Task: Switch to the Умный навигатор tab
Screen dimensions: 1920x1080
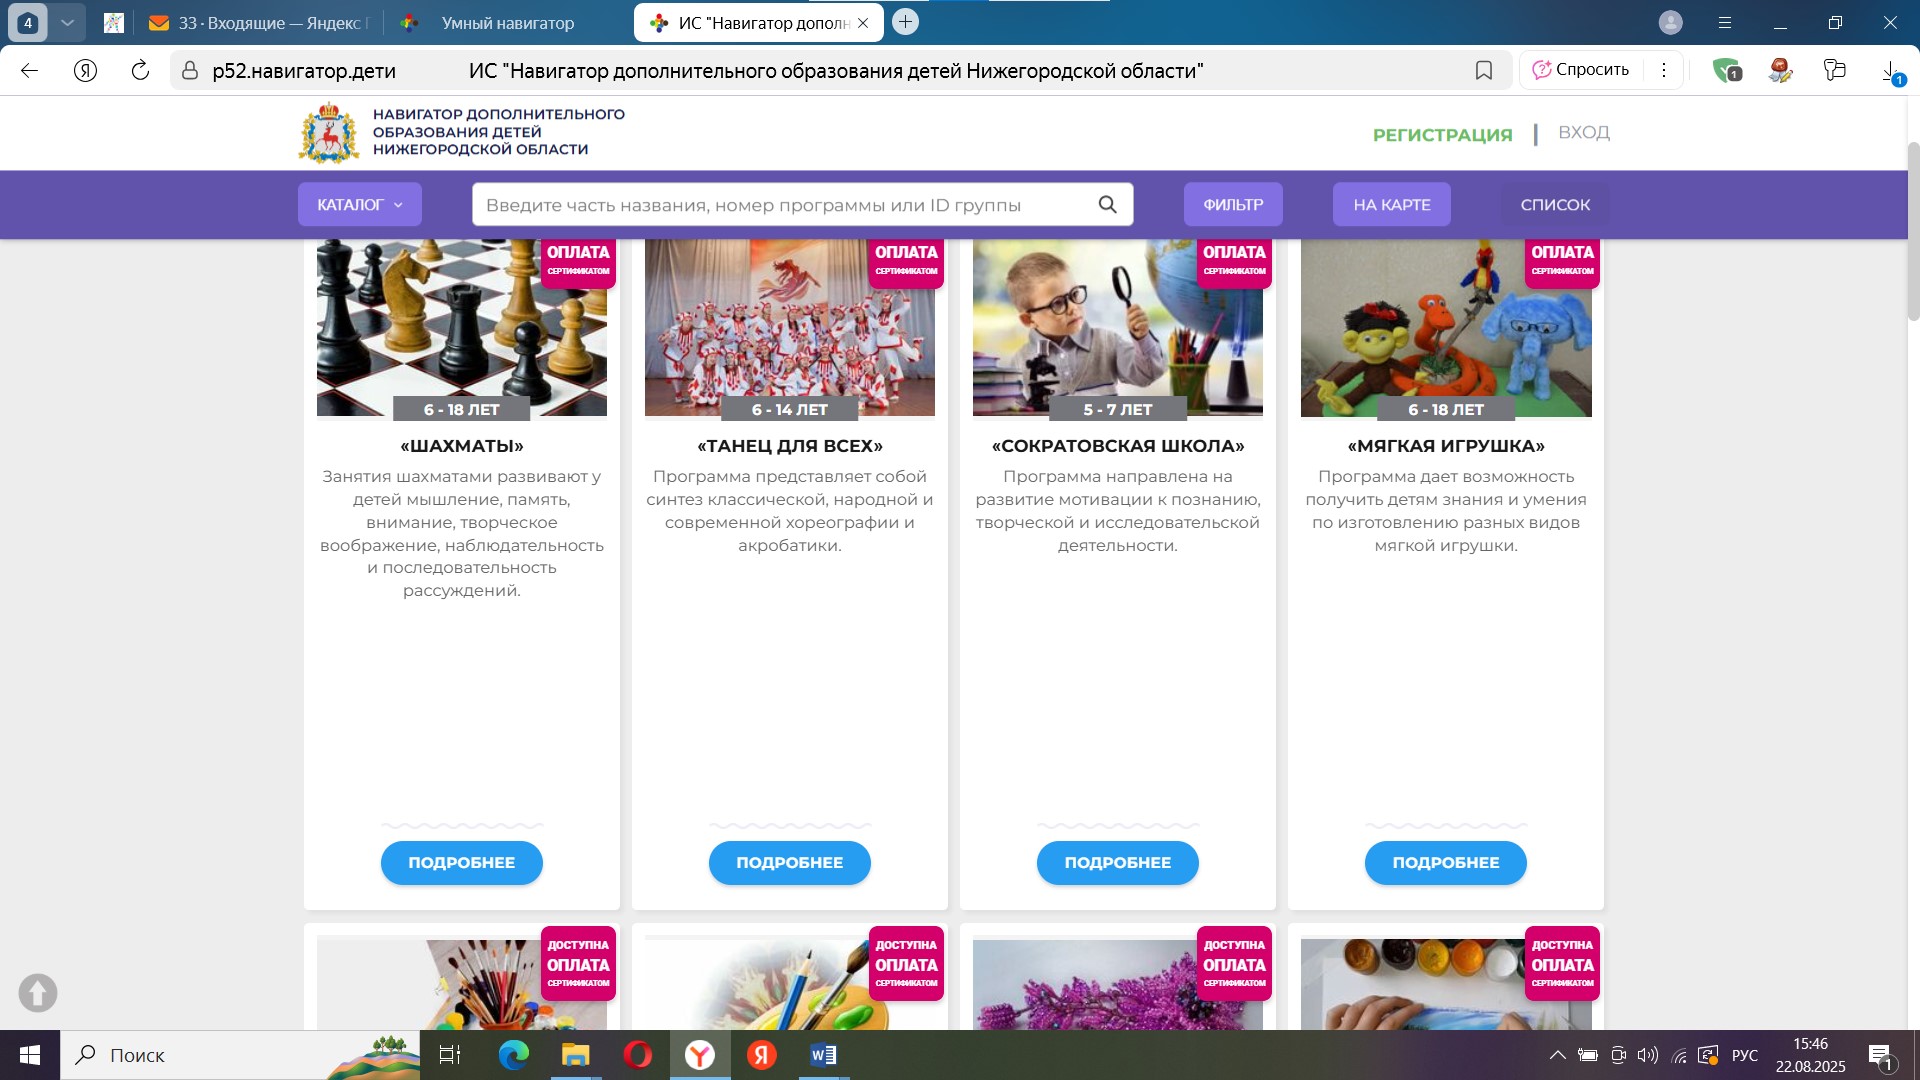Action: tap(507, 23)
